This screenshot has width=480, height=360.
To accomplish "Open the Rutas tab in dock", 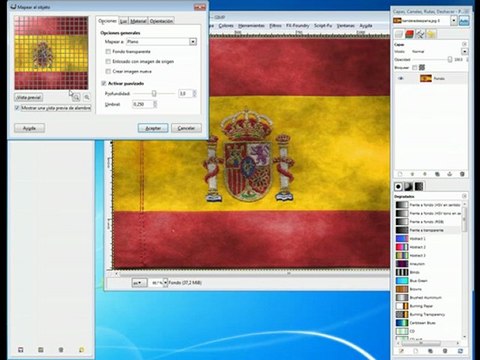I will [x=420, y=34].
